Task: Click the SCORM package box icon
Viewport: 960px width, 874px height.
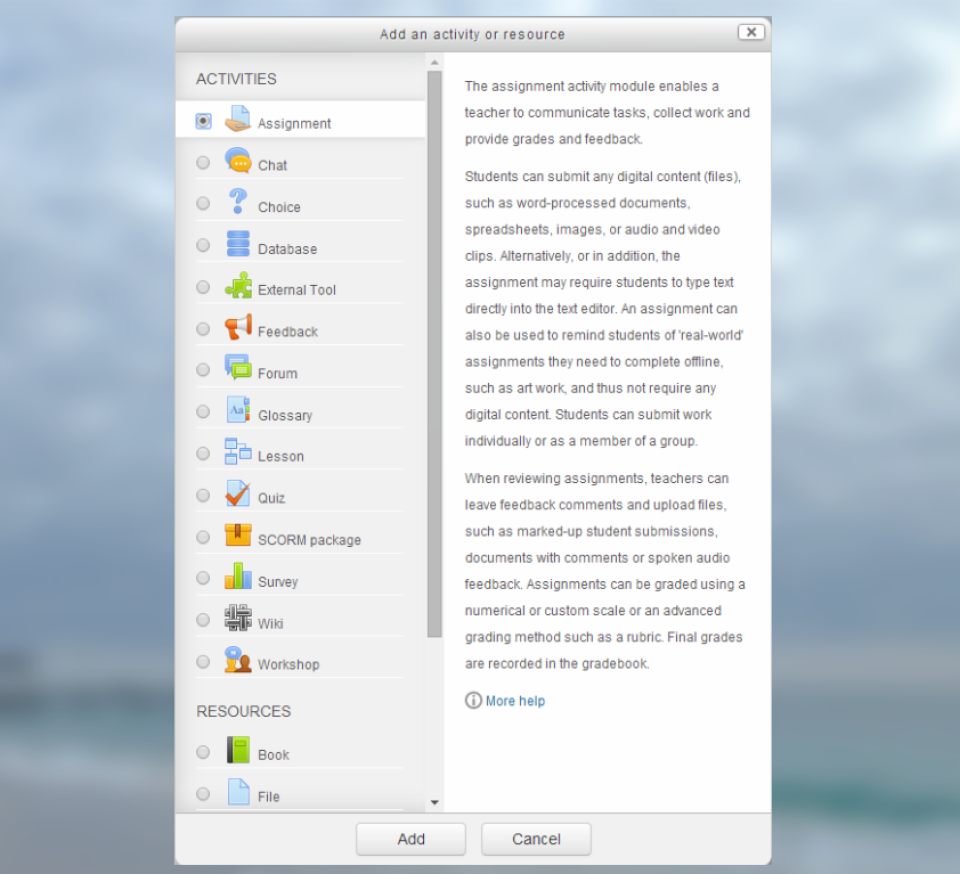Action: [238, 535]
